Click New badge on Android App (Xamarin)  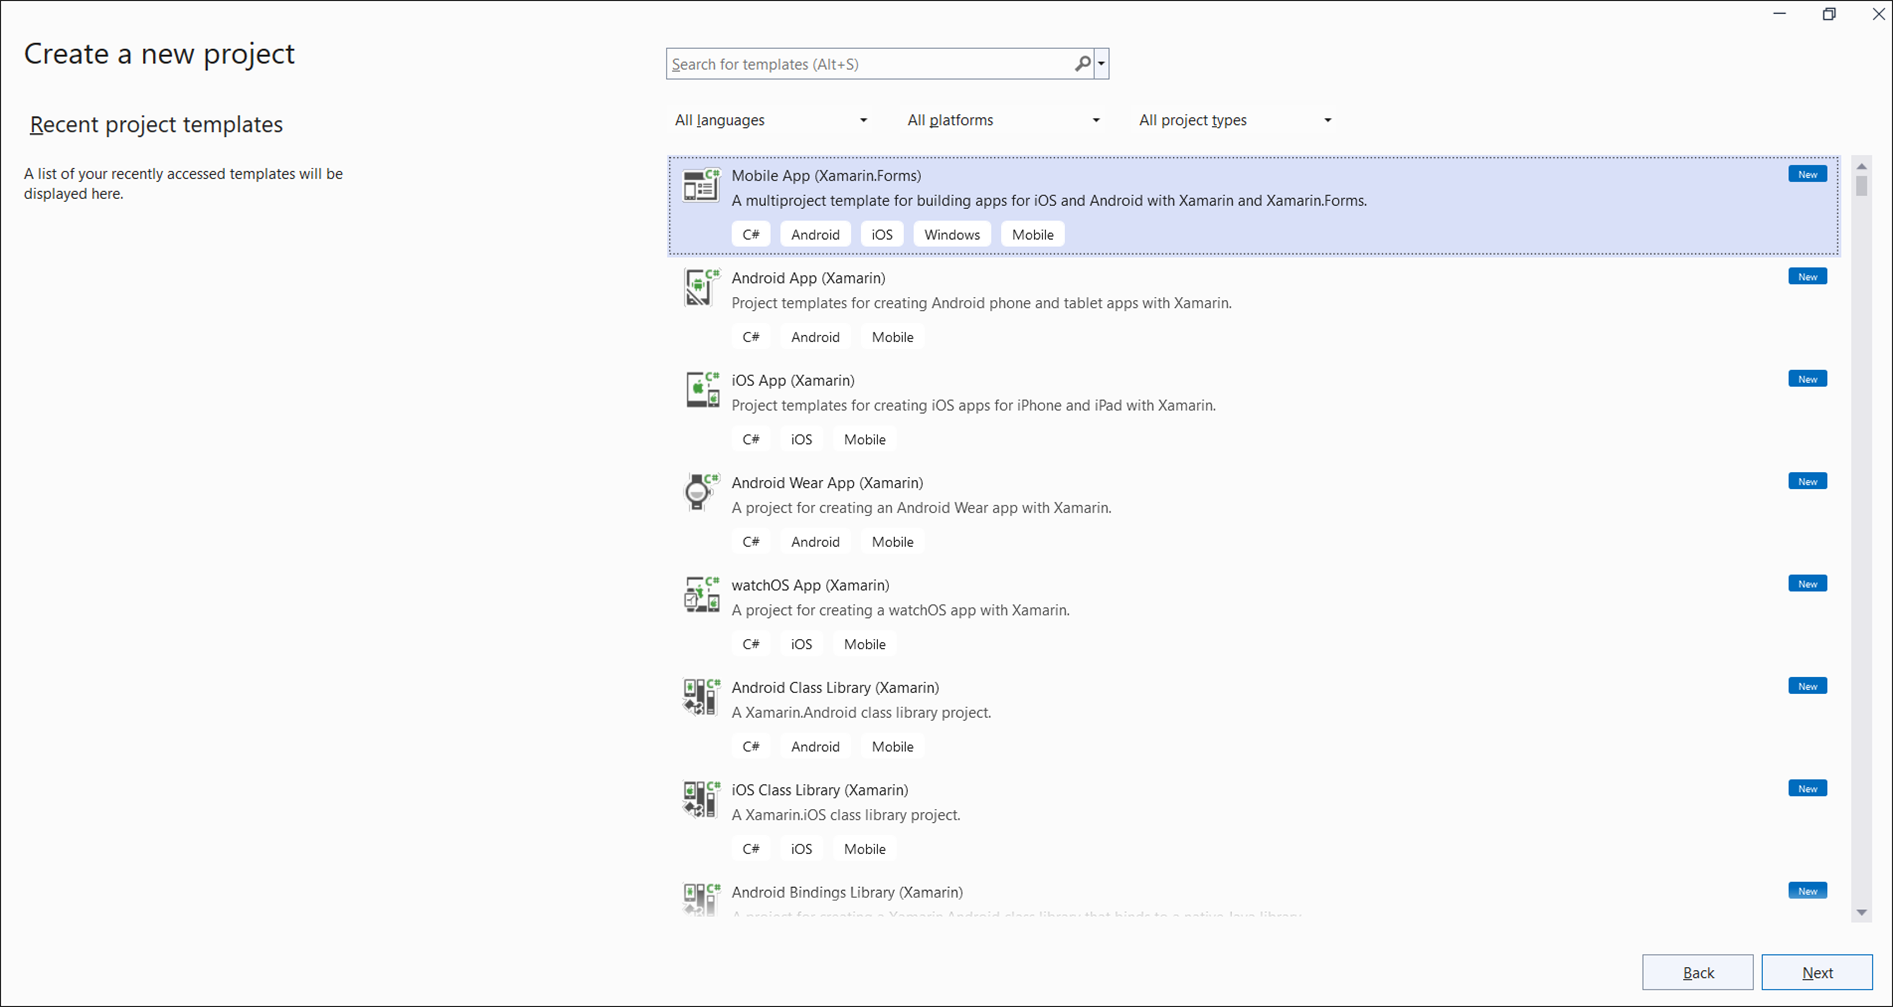click(1807, 276)
